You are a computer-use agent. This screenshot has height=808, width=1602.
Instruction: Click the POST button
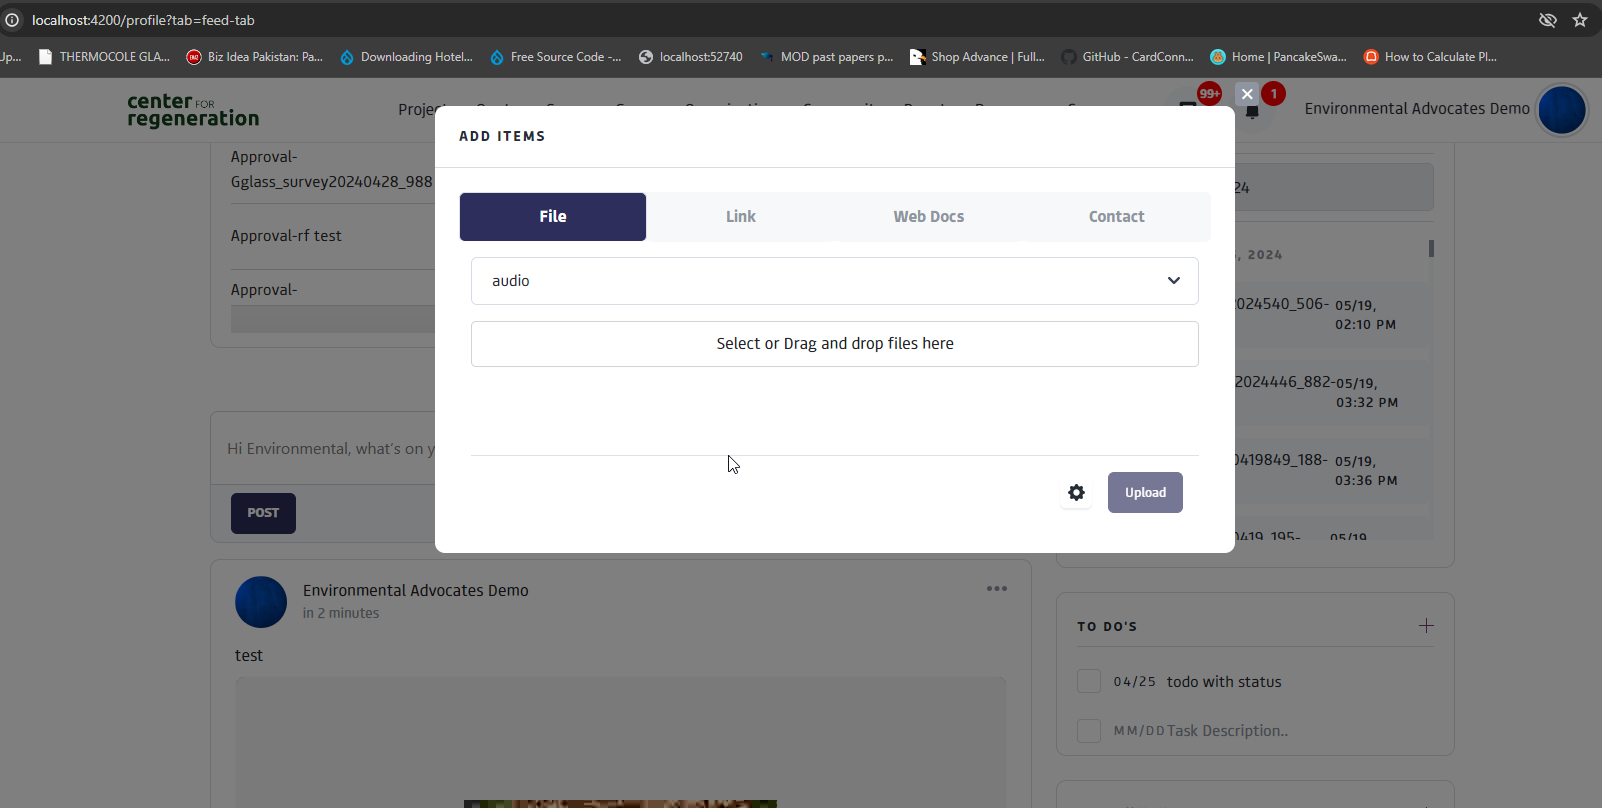[x=263, y=513]
